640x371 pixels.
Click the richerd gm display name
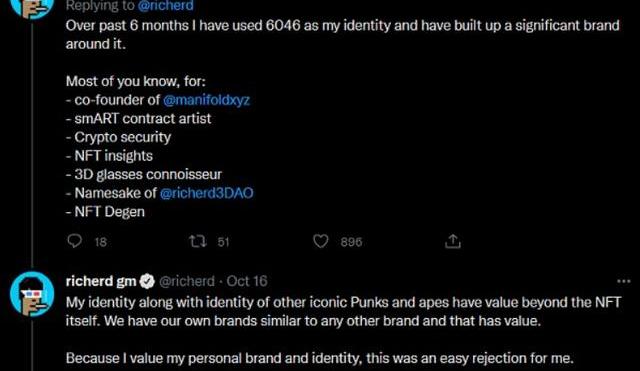tap(101, 281)
